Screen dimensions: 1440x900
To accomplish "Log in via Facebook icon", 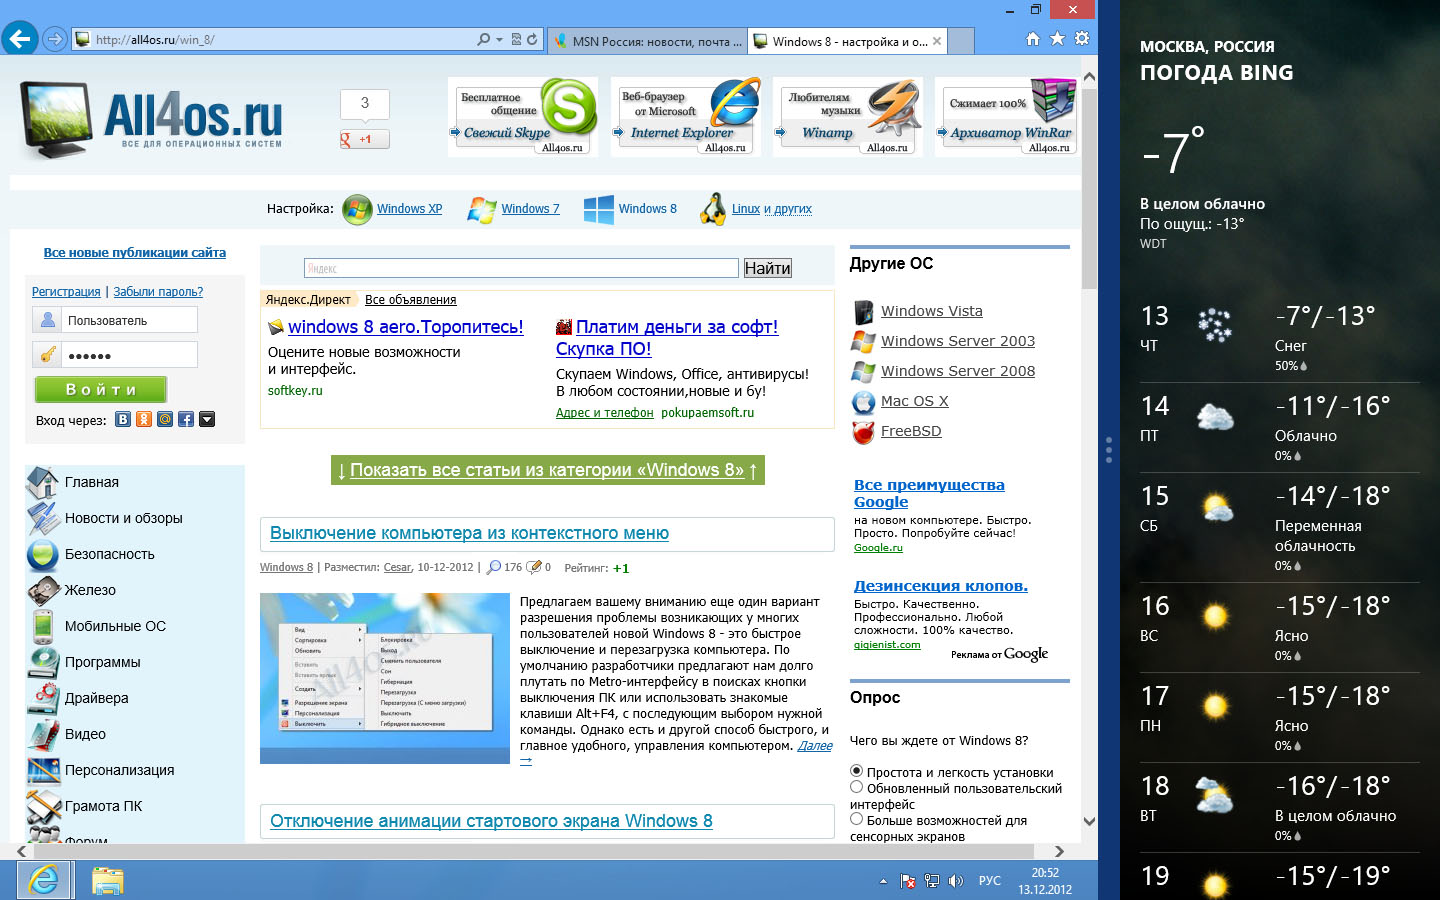I will click(x=186, y=420).
